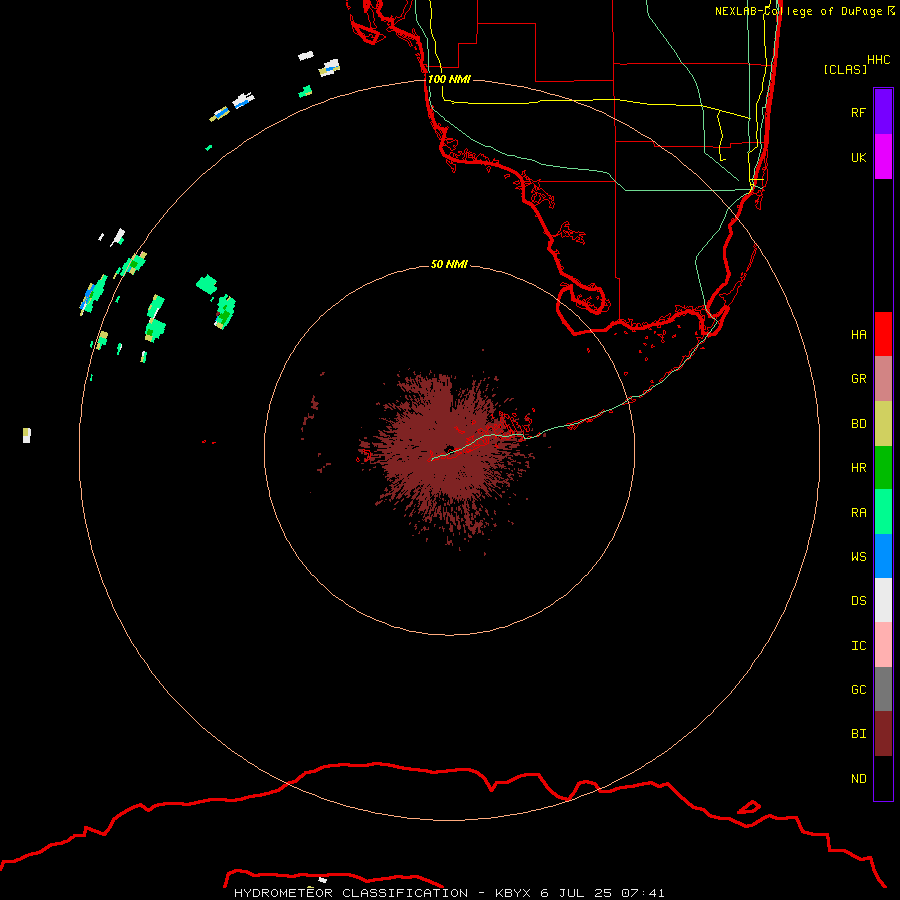This screenshot has width=900, height=900.
Task: Click the GC legend label
Action: [858, 690]
